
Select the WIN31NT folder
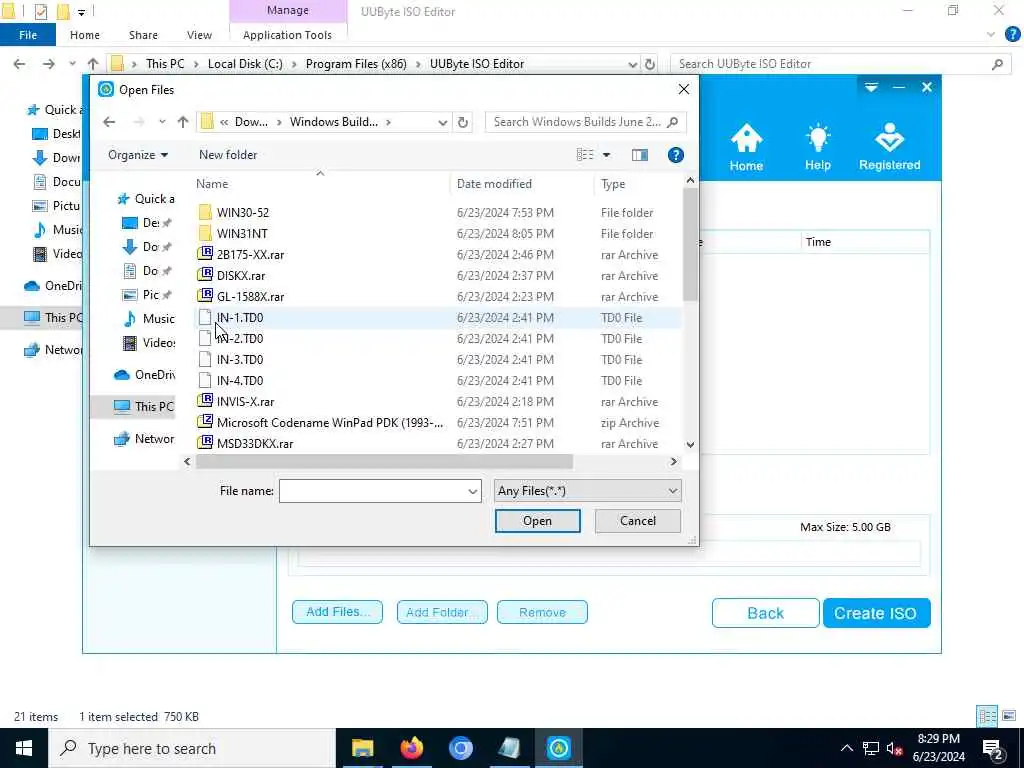pos(242,233)
